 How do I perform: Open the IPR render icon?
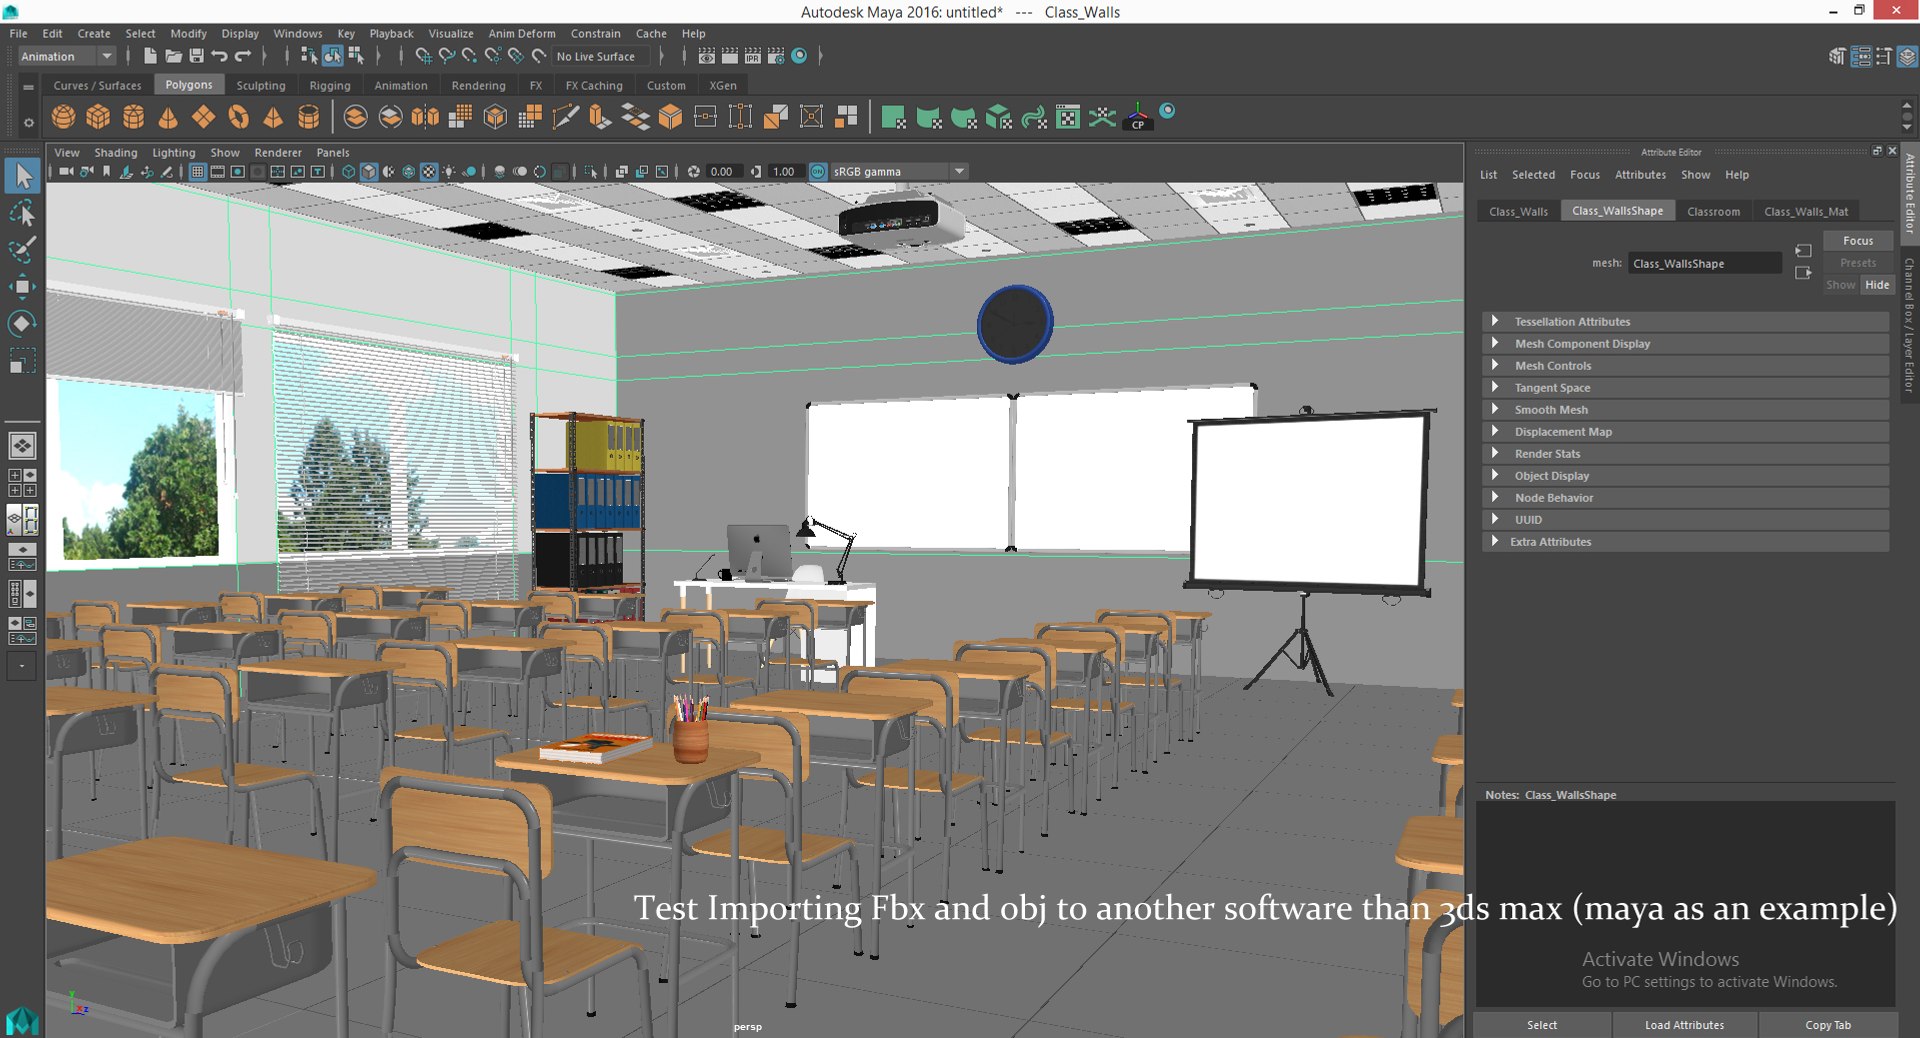pos(753,56)
